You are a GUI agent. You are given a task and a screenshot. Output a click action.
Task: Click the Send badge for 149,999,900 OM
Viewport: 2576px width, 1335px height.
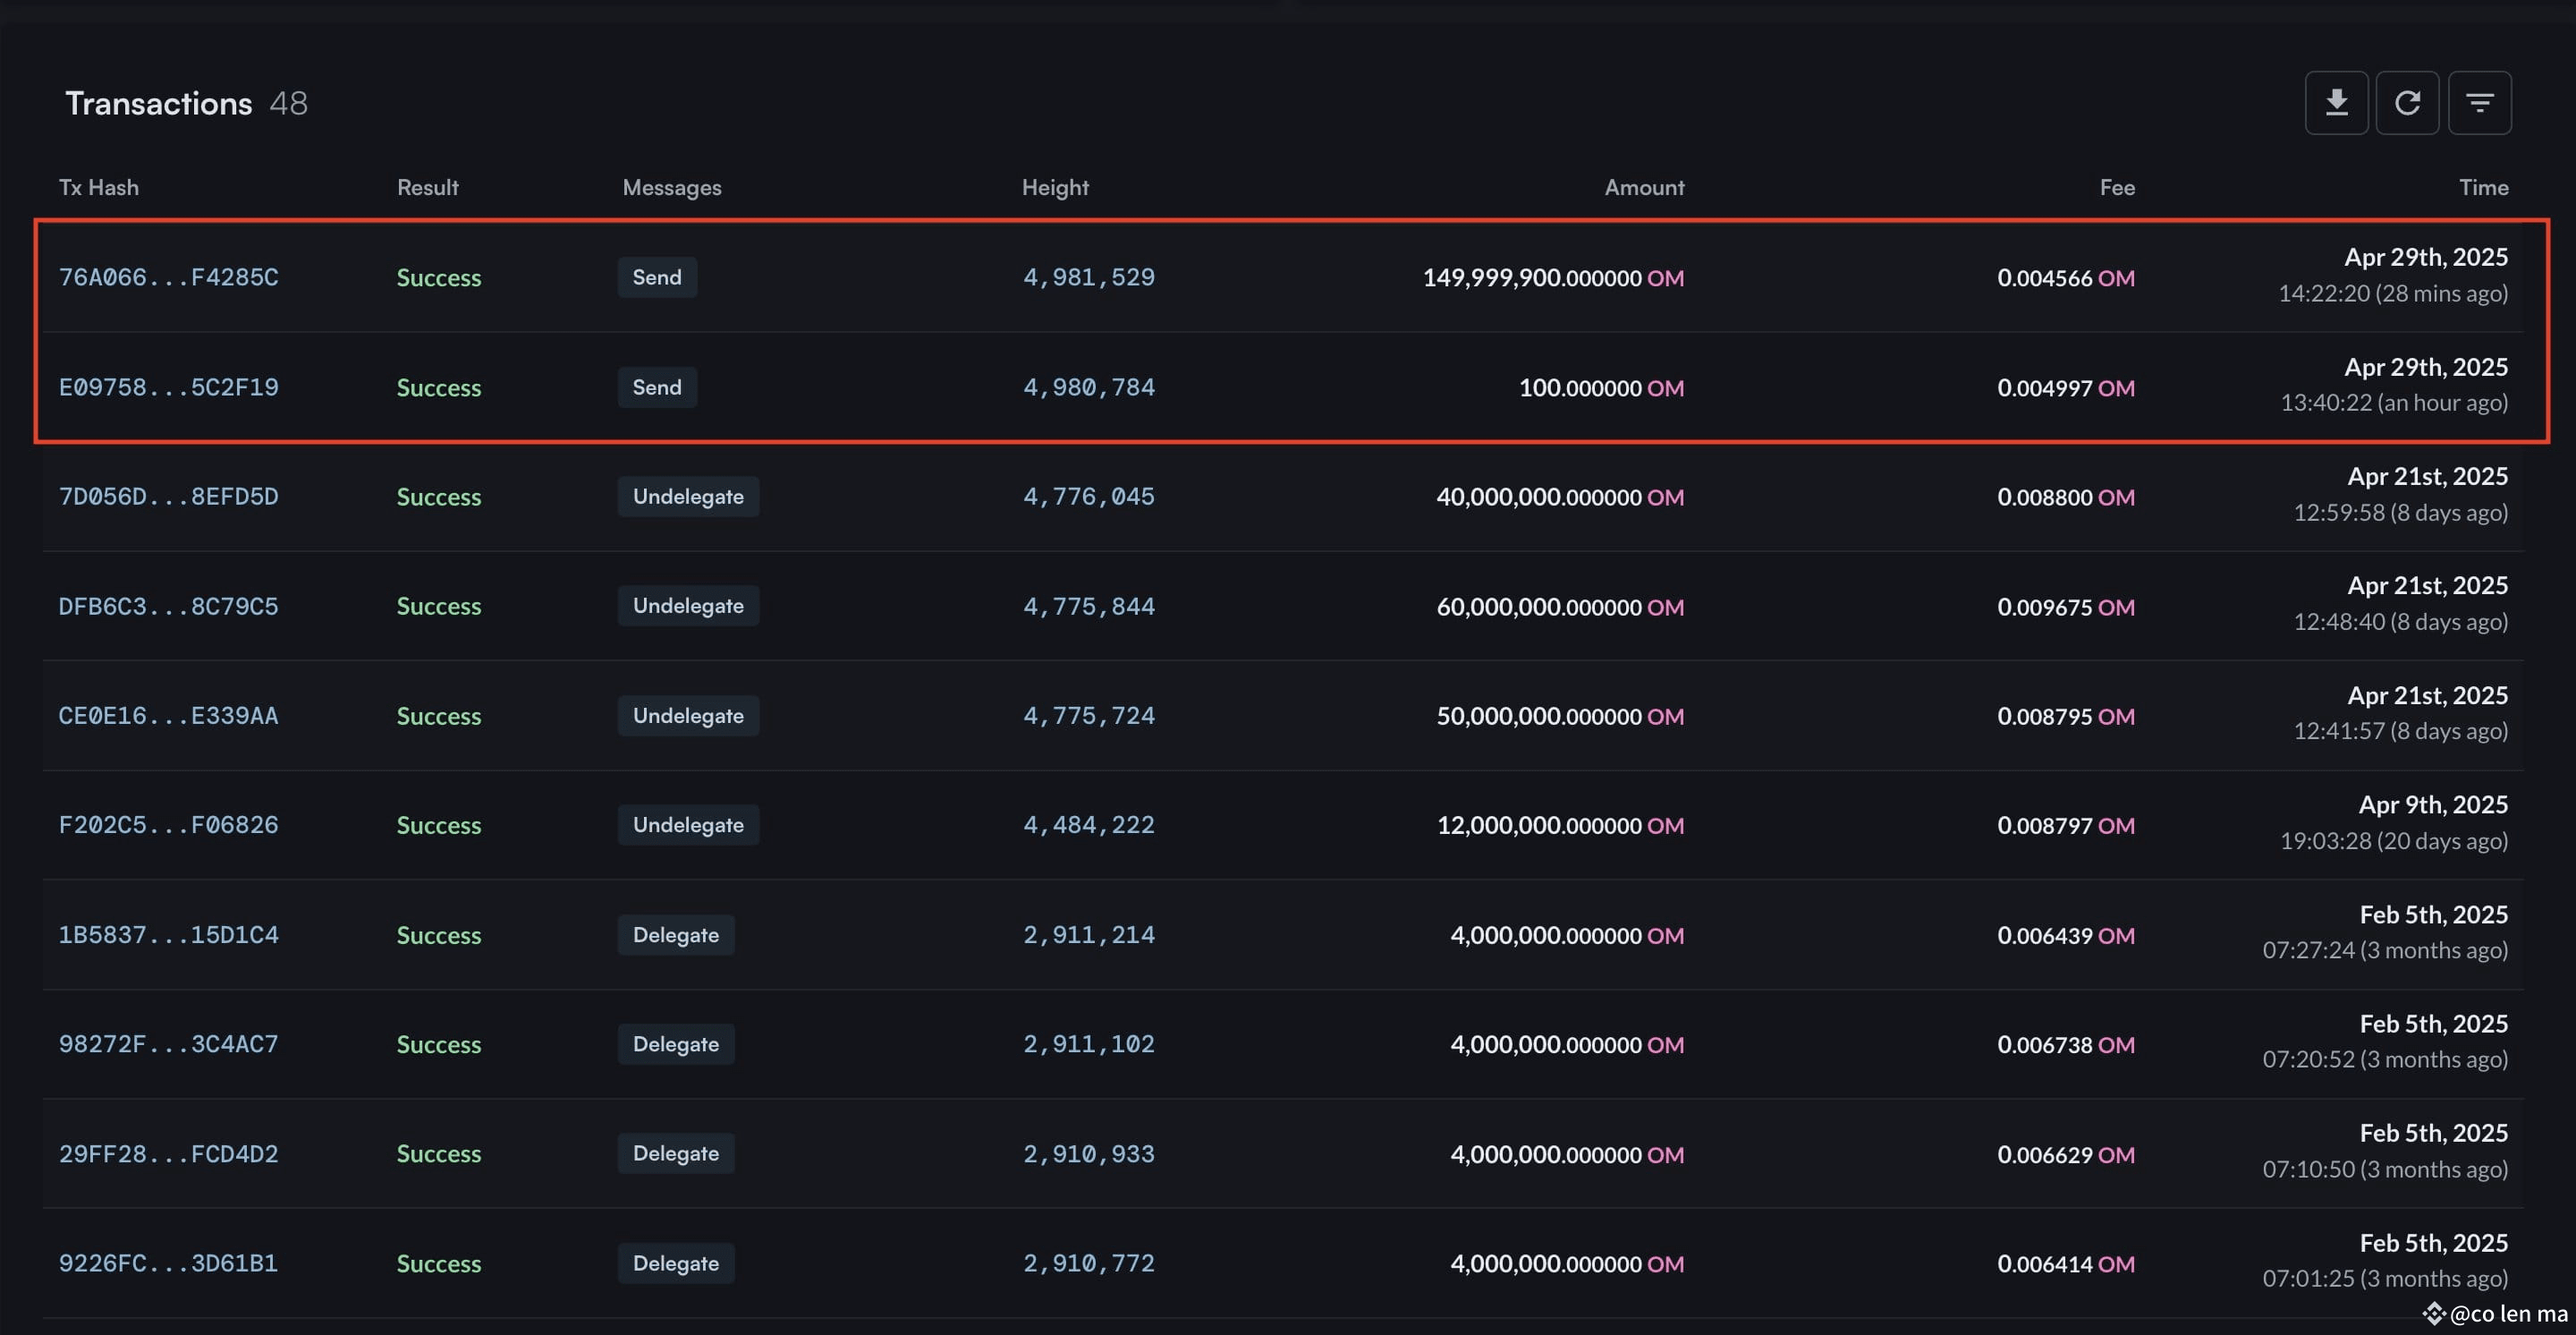(657, 277)
